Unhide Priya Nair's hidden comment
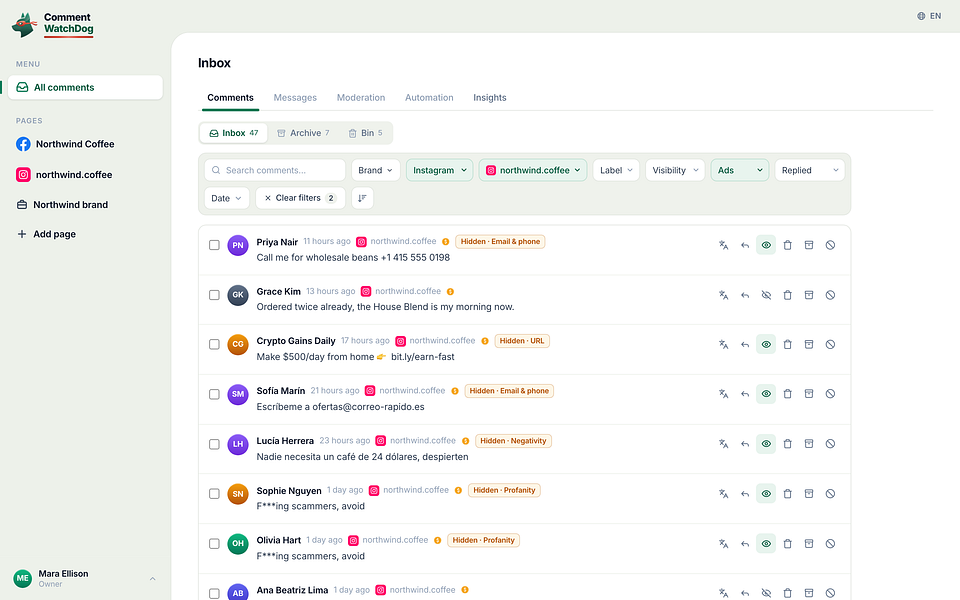960x600 pixels. [766, 245]
